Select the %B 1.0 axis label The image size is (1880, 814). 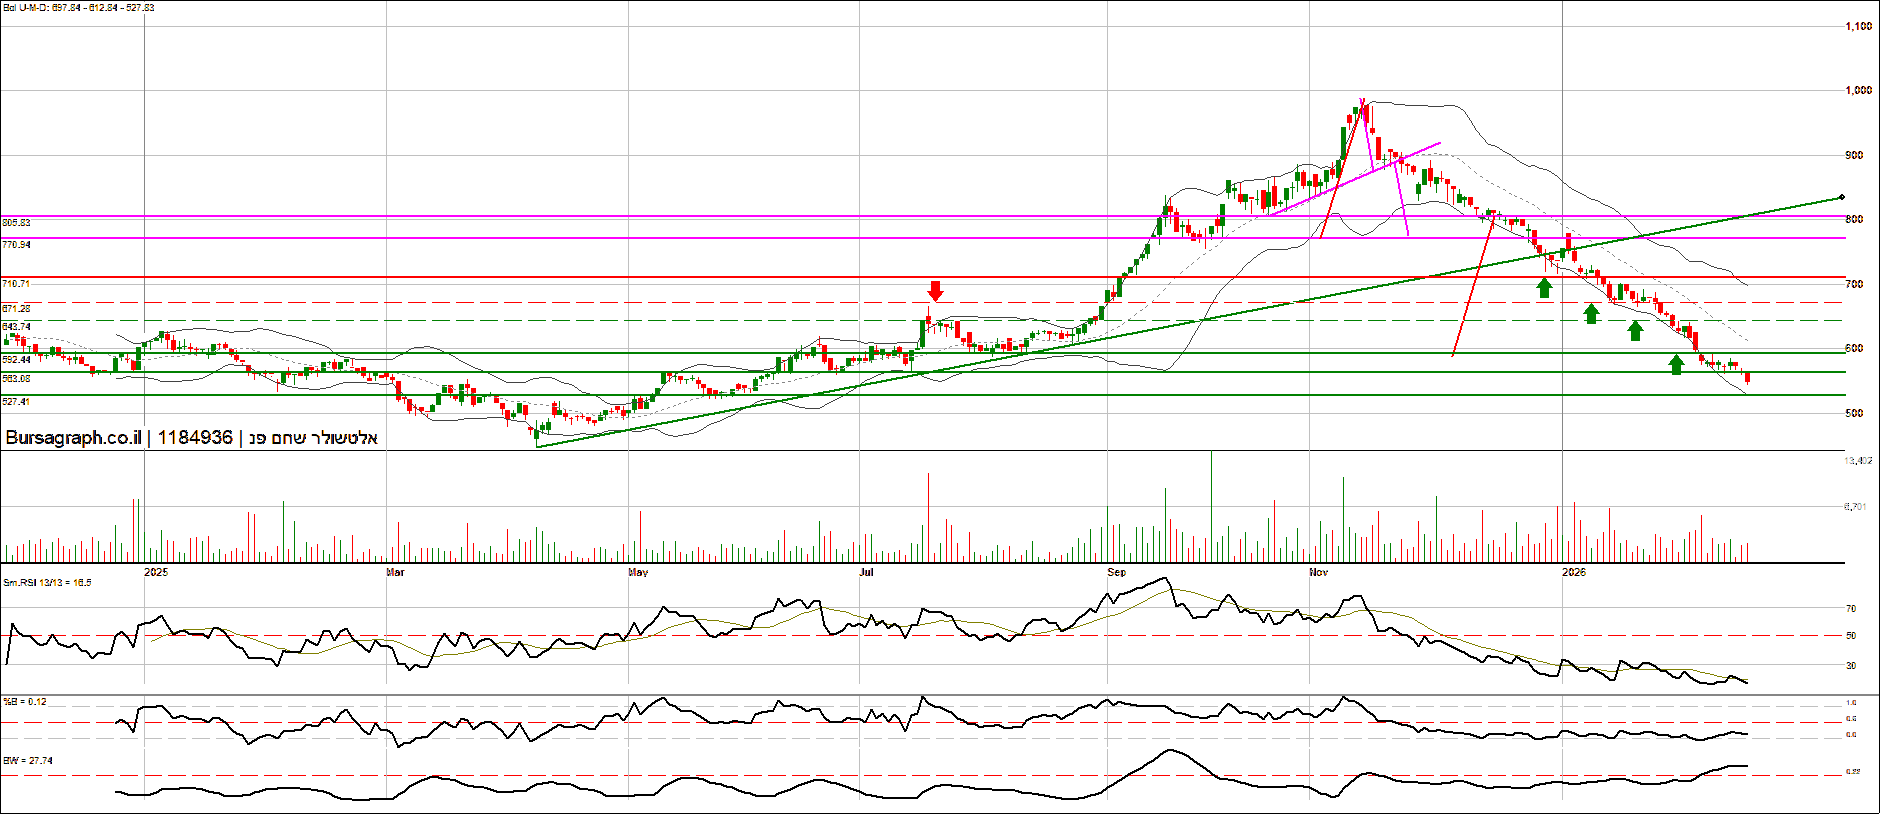point(1851,702)
